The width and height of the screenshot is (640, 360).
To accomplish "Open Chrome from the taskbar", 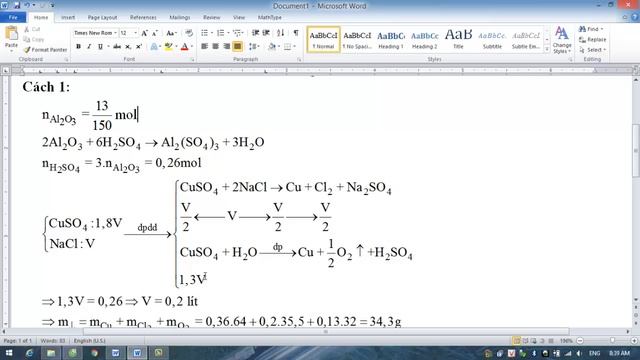I will (94, 353).
